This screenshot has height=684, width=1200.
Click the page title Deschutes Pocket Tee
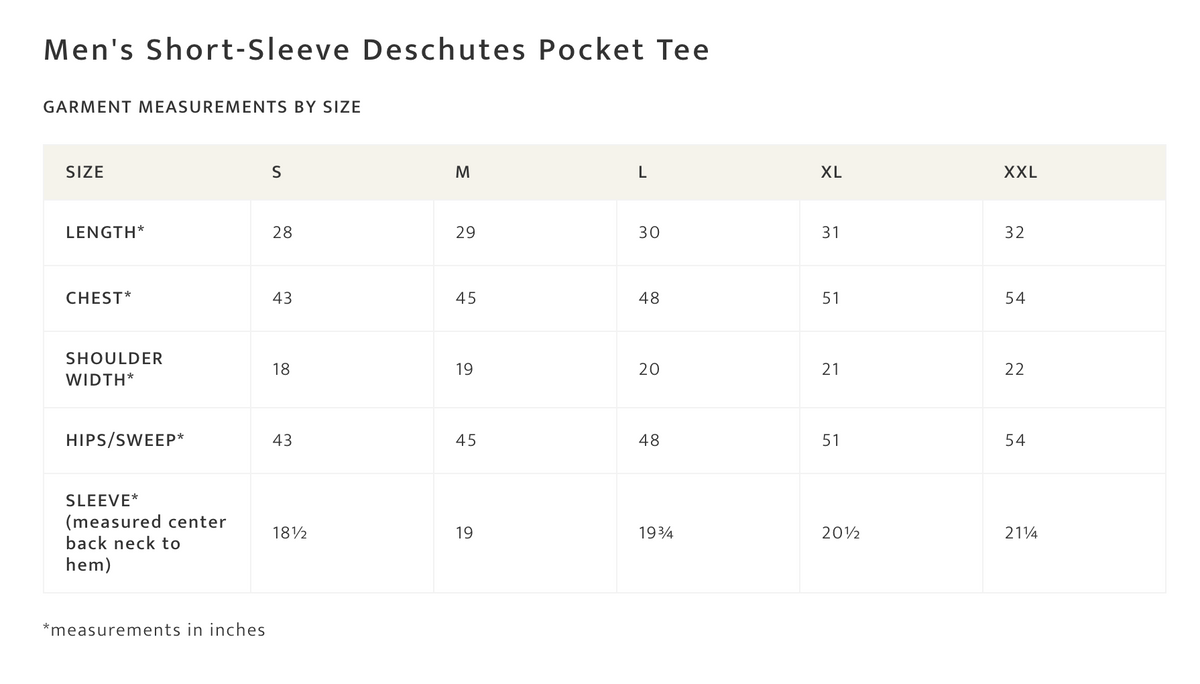376,50
